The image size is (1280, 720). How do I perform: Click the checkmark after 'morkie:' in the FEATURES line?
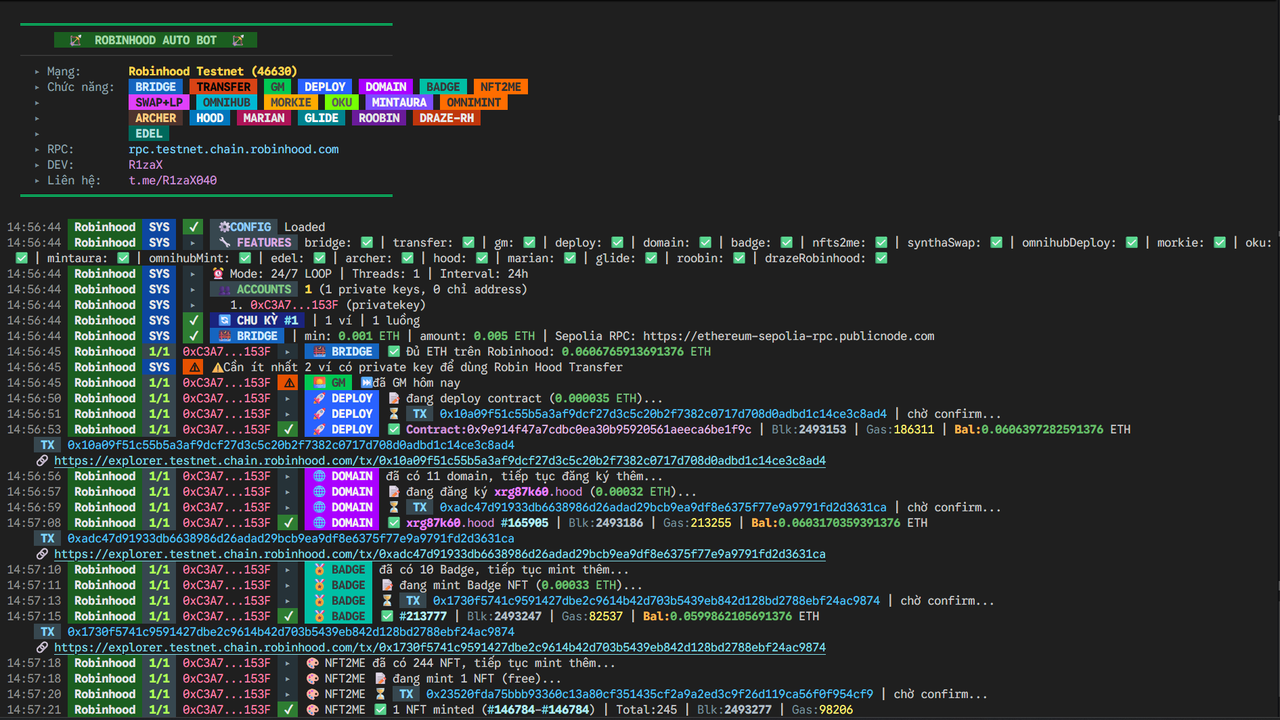click(1220, 242)
